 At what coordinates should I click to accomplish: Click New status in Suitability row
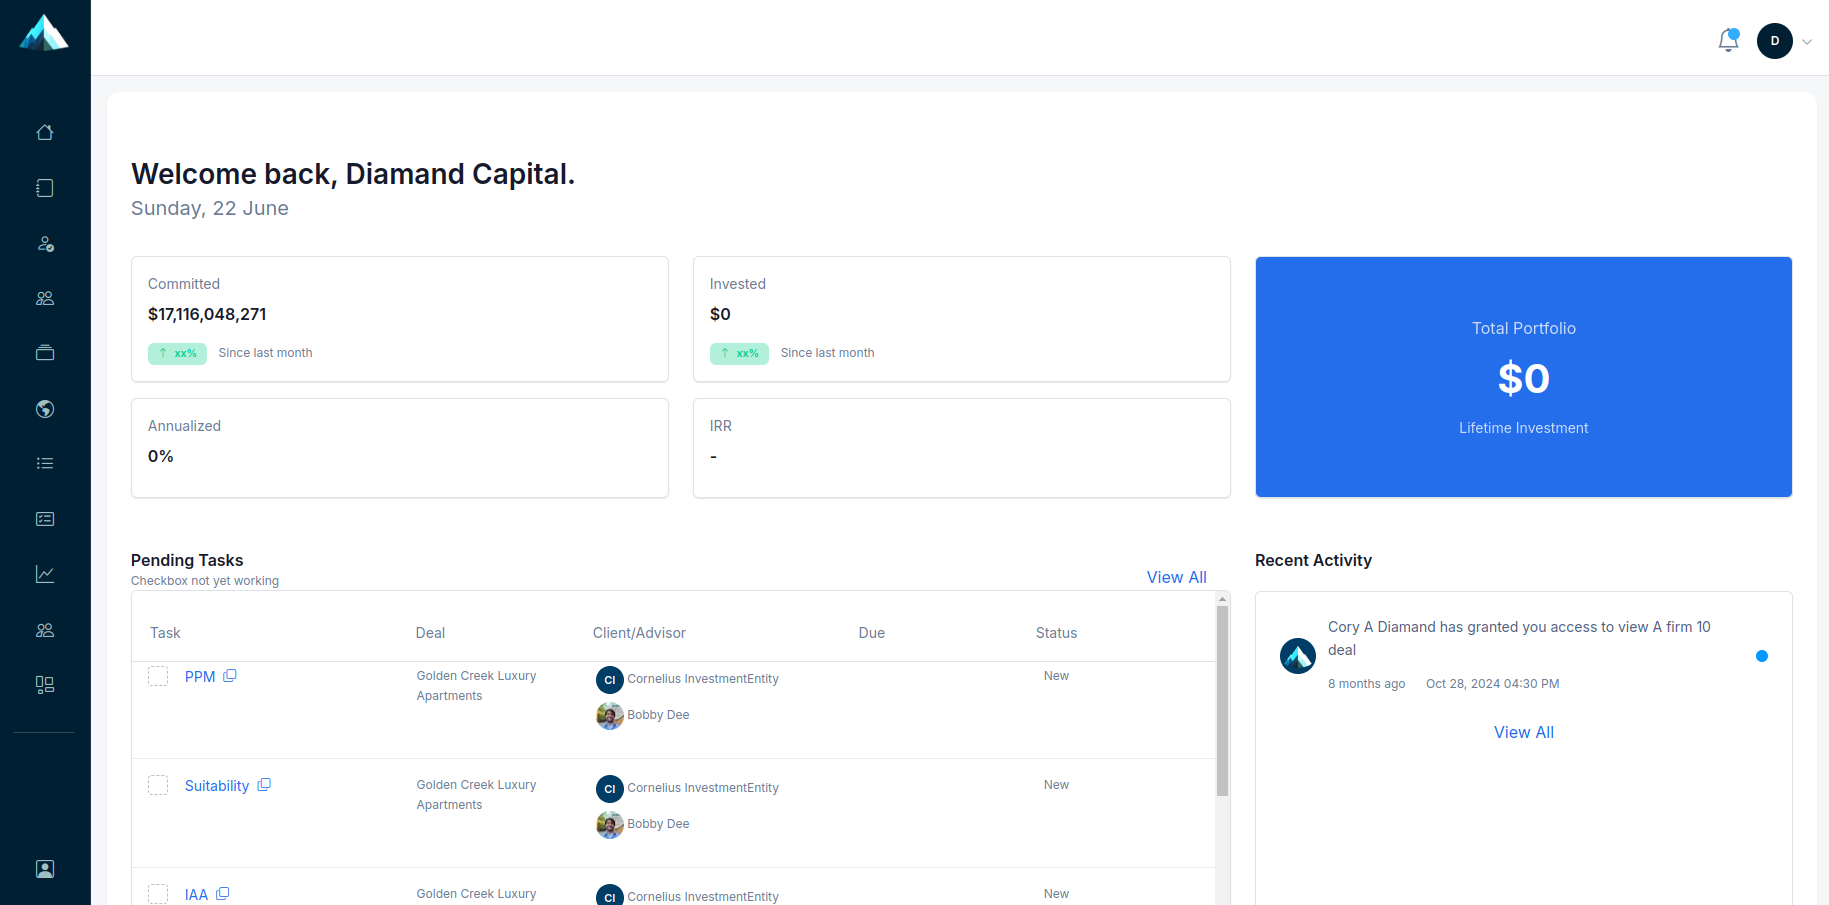(1056, 785)
